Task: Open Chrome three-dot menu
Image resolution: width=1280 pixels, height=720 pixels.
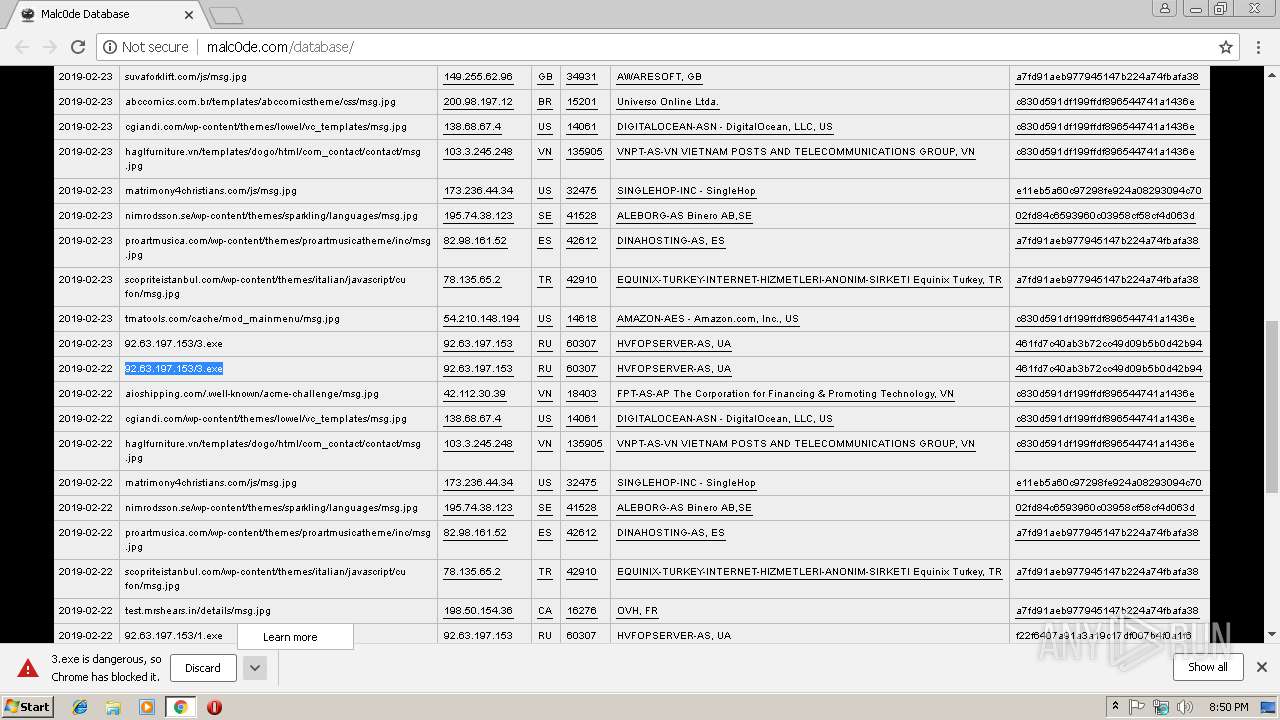Action: pyautogui.click(x=1258, y=47)
